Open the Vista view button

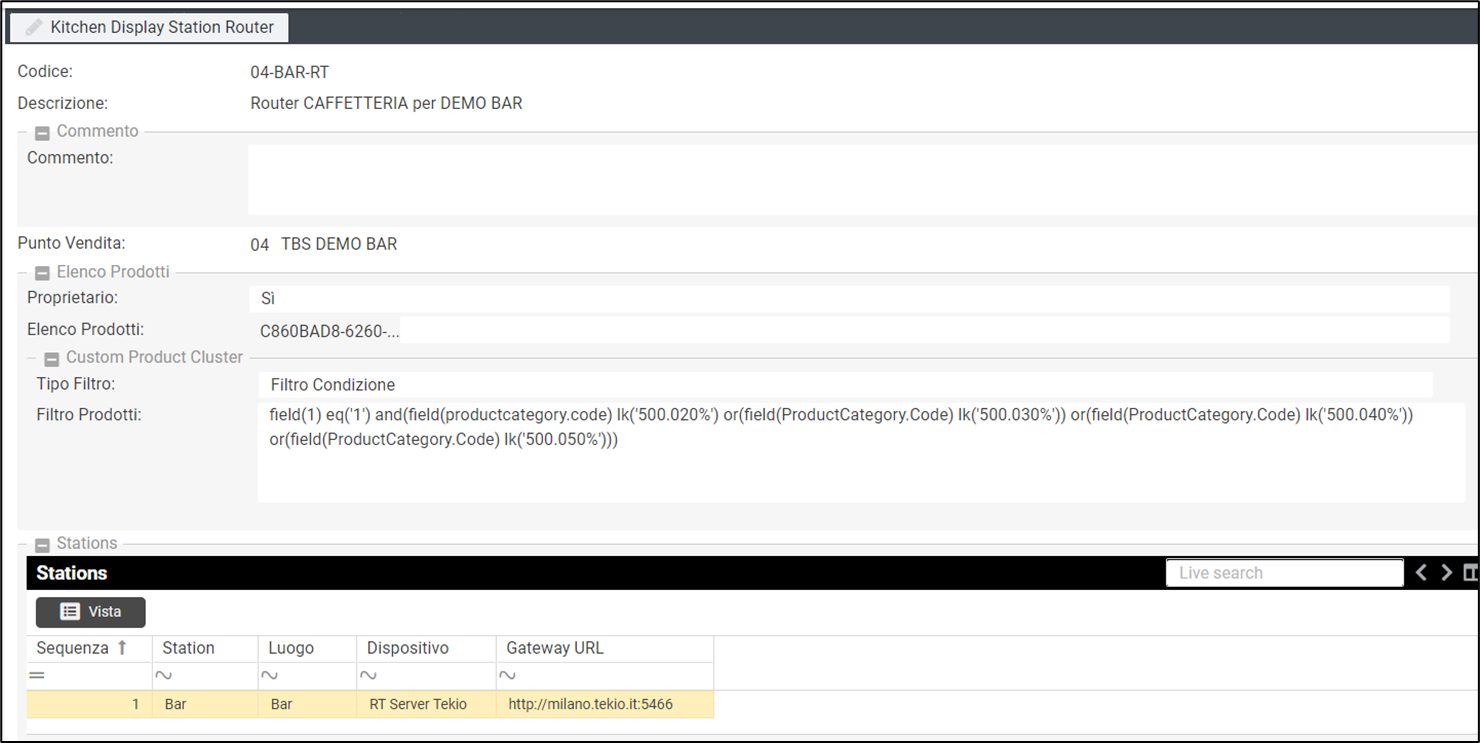[91, 612]
